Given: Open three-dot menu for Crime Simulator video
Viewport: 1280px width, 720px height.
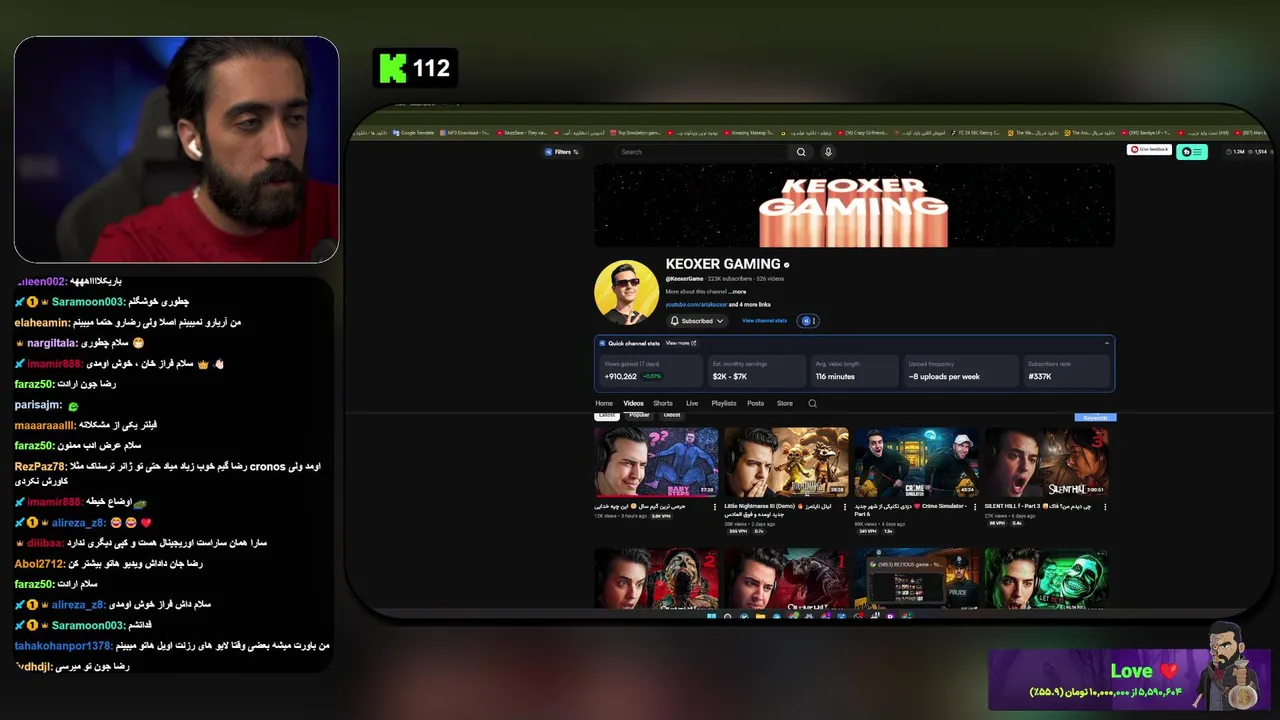Looking at the screenshot, I should tap(975, 507).
